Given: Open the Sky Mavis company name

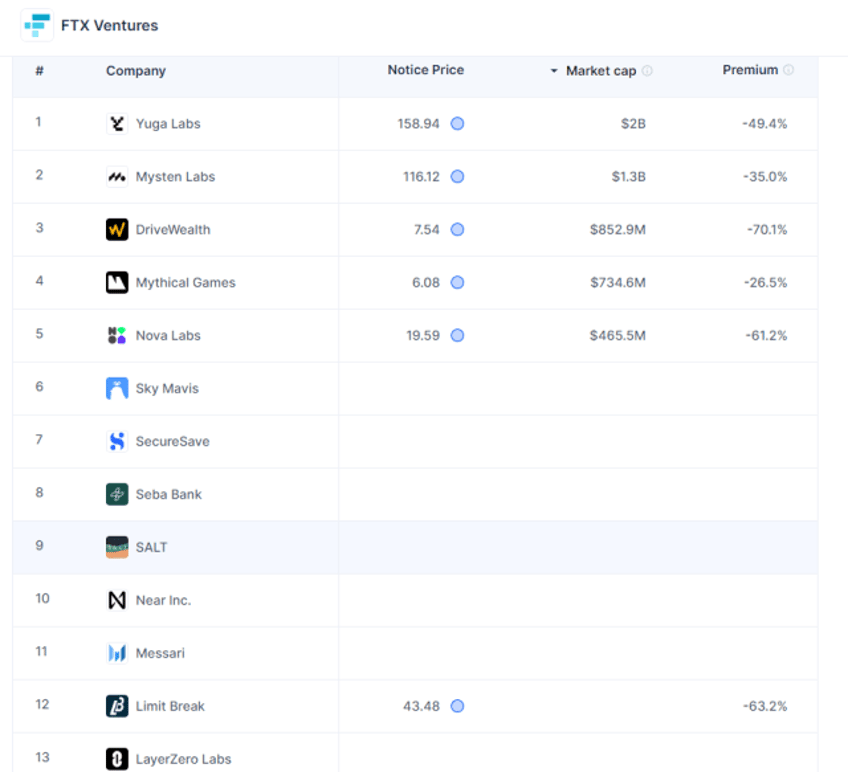Looking at the screenshot, I should [x=167, y=388].
